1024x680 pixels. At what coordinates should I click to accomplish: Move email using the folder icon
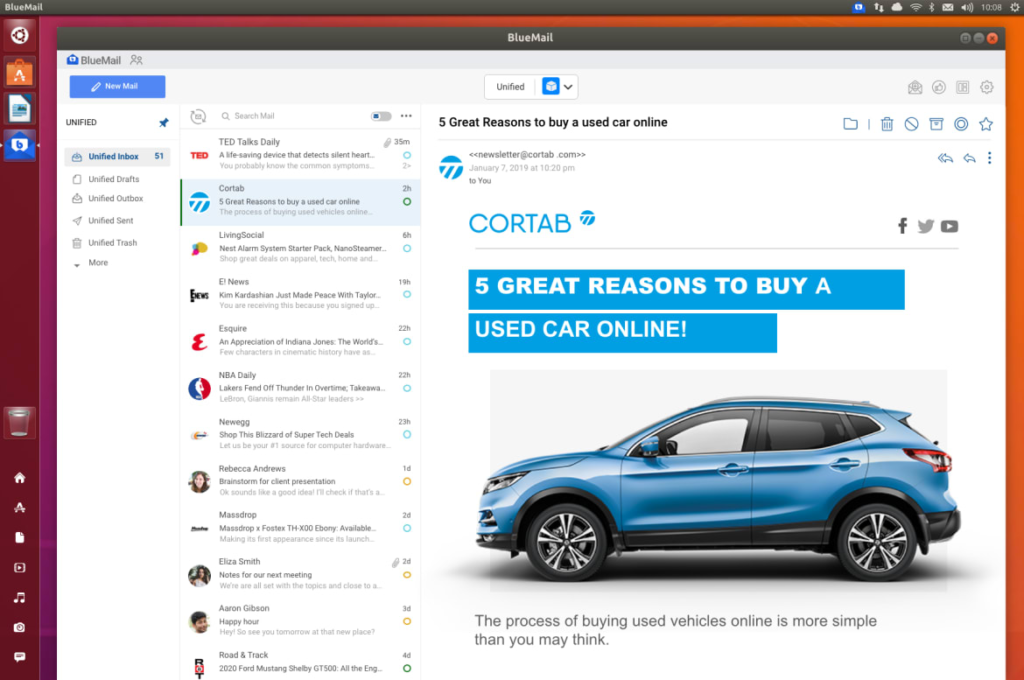pyautogui.click(x=850, y=124)
